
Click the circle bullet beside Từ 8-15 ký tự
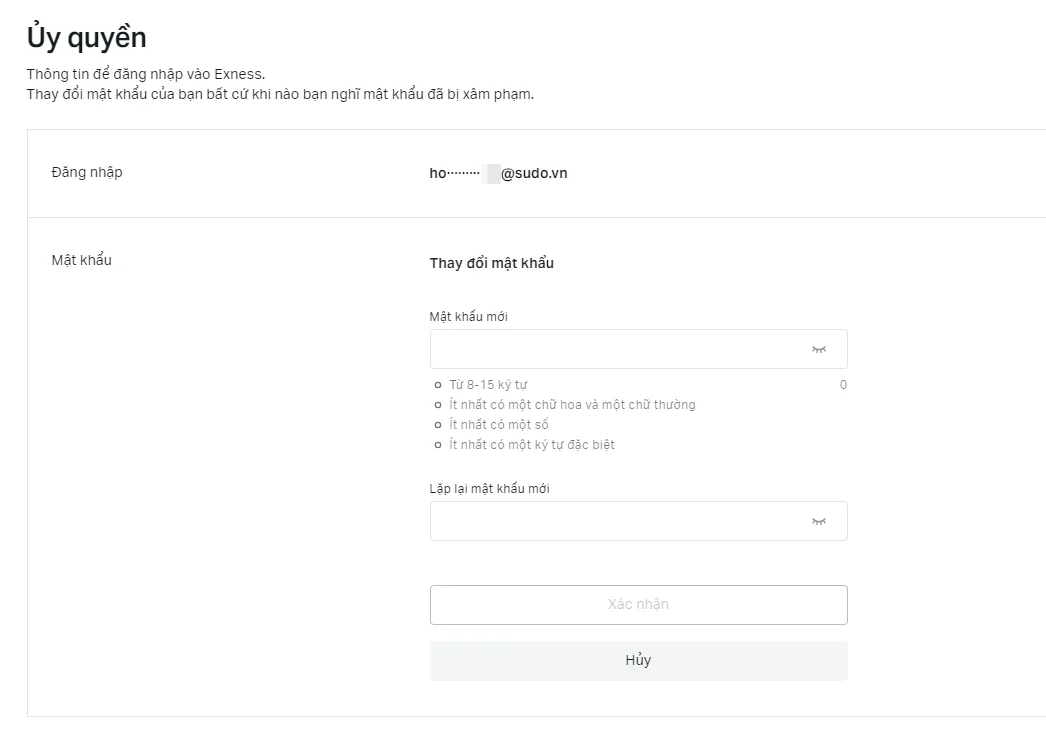(x=438, y=385)
